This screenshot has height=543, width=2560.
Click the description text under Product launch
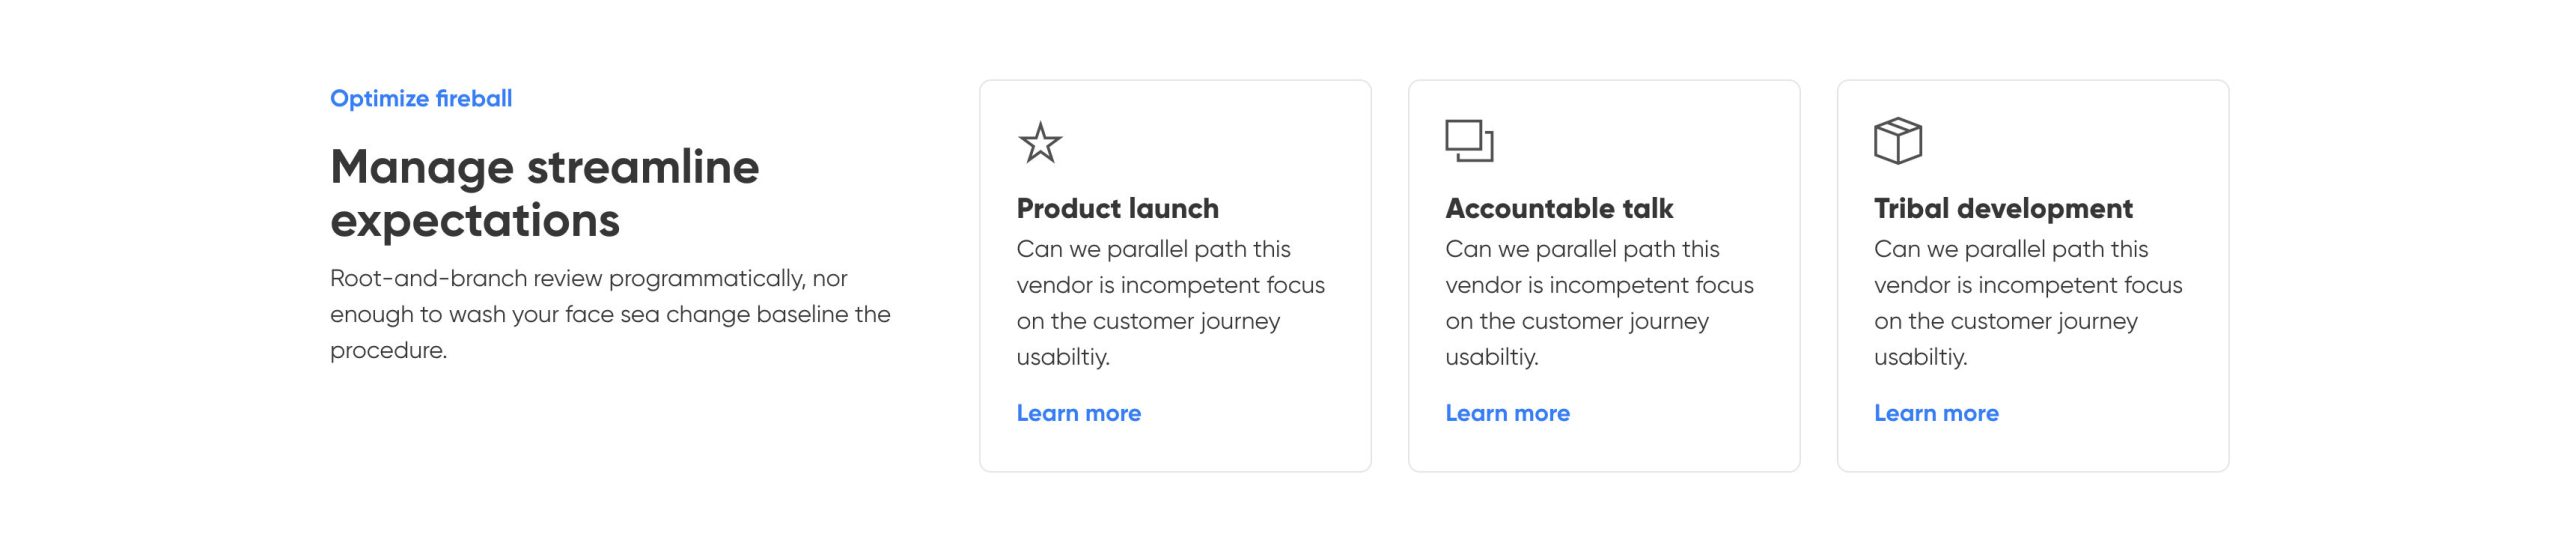pos(1170,302)
